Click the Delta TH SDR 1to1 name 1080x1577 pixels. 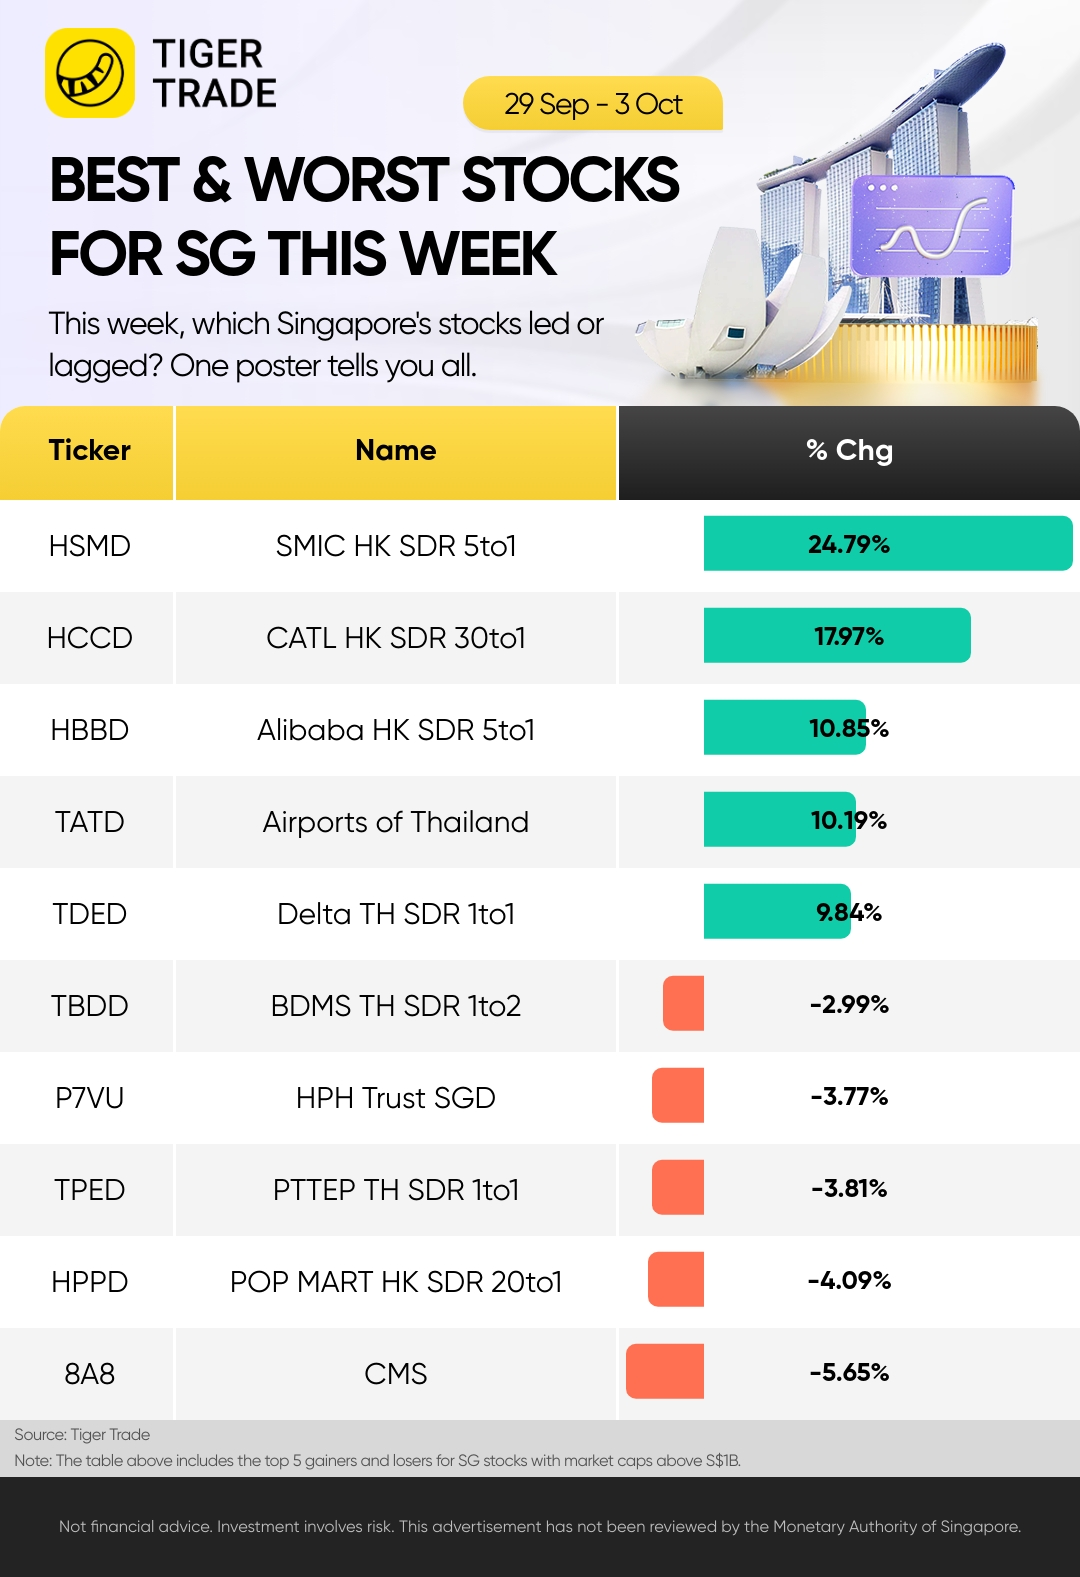pyautogui.click(x=396, y=914)
